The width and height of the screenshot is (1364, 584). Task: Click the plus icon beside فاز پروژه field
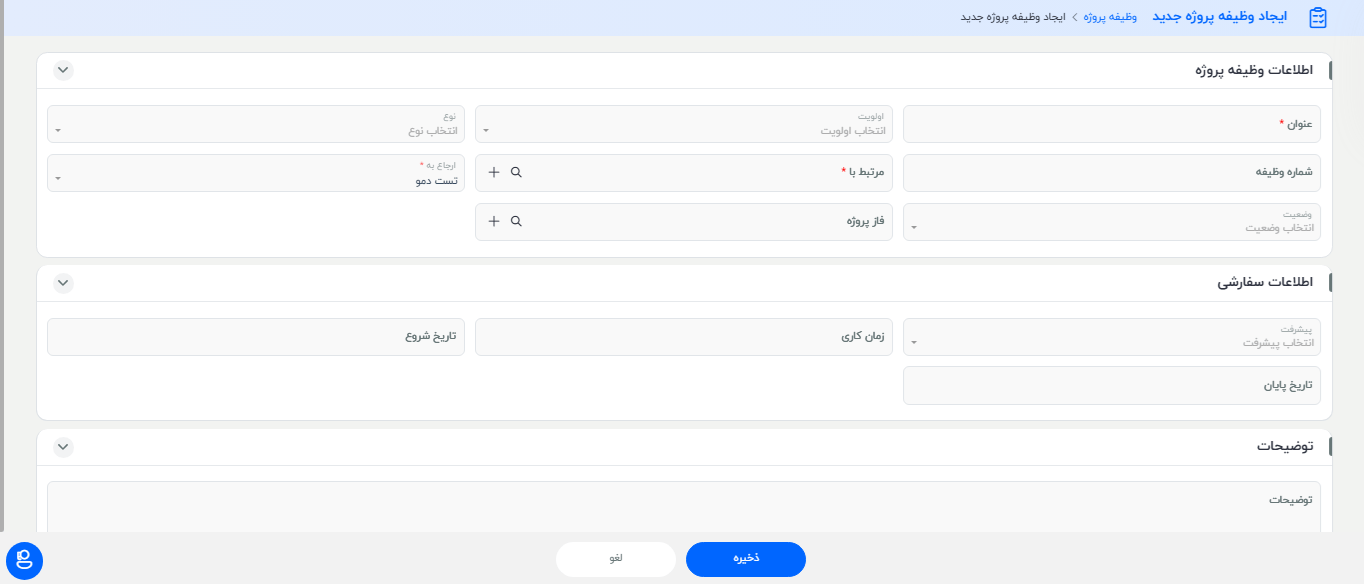click(493, 221)
